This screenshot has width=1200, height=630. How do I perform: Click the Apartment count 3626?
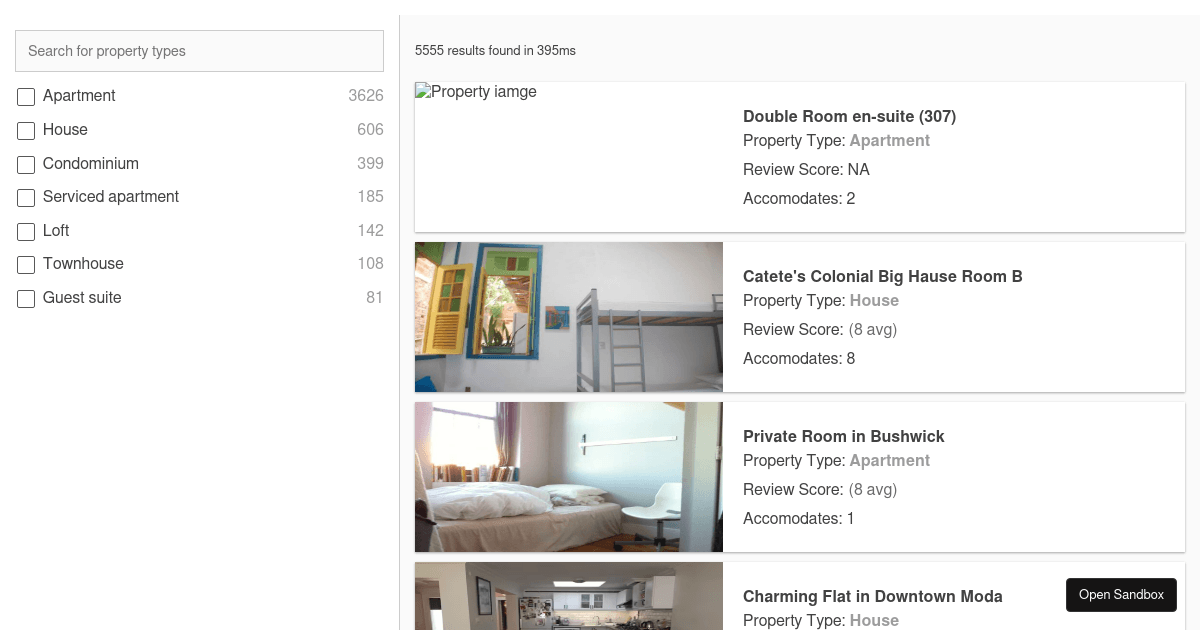coord(366,96)
